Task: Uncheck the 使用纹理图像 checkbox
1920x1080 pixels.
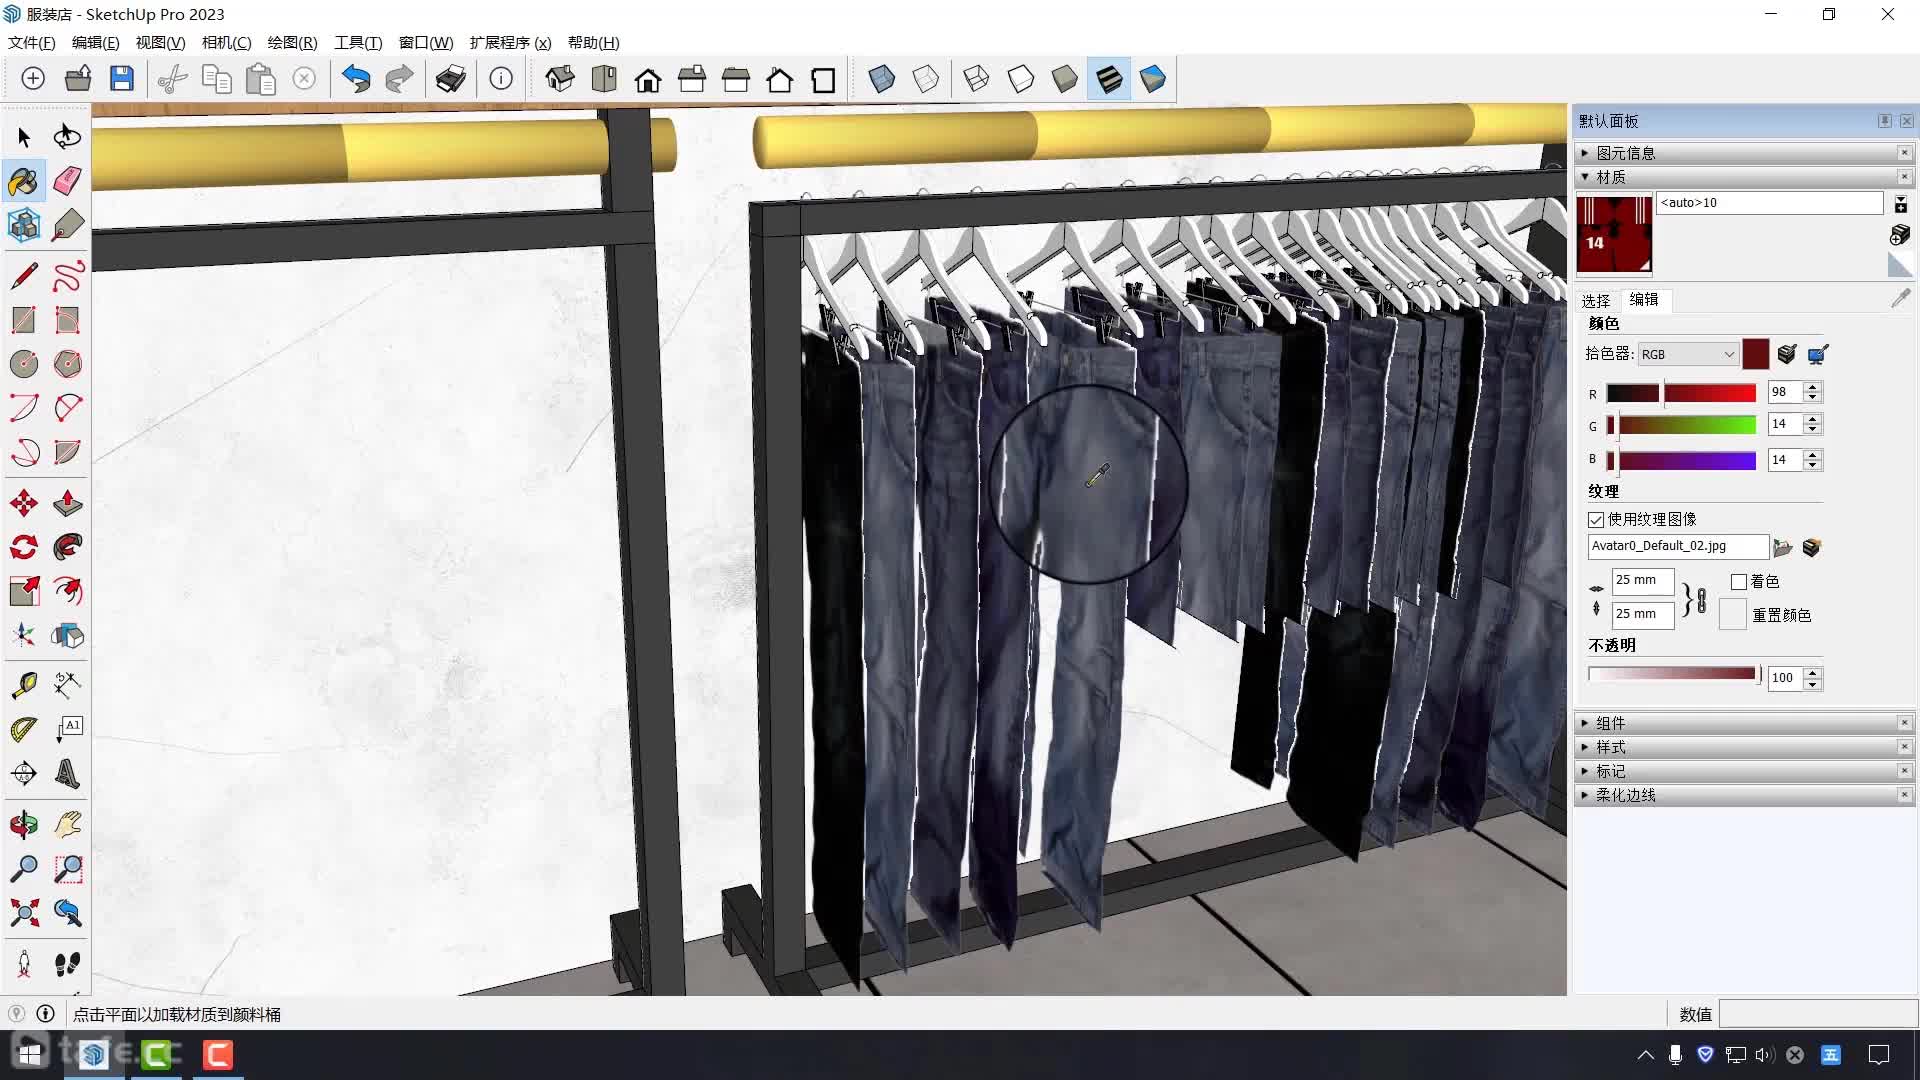Action: pyautogui.click(x=1596, y=520)
